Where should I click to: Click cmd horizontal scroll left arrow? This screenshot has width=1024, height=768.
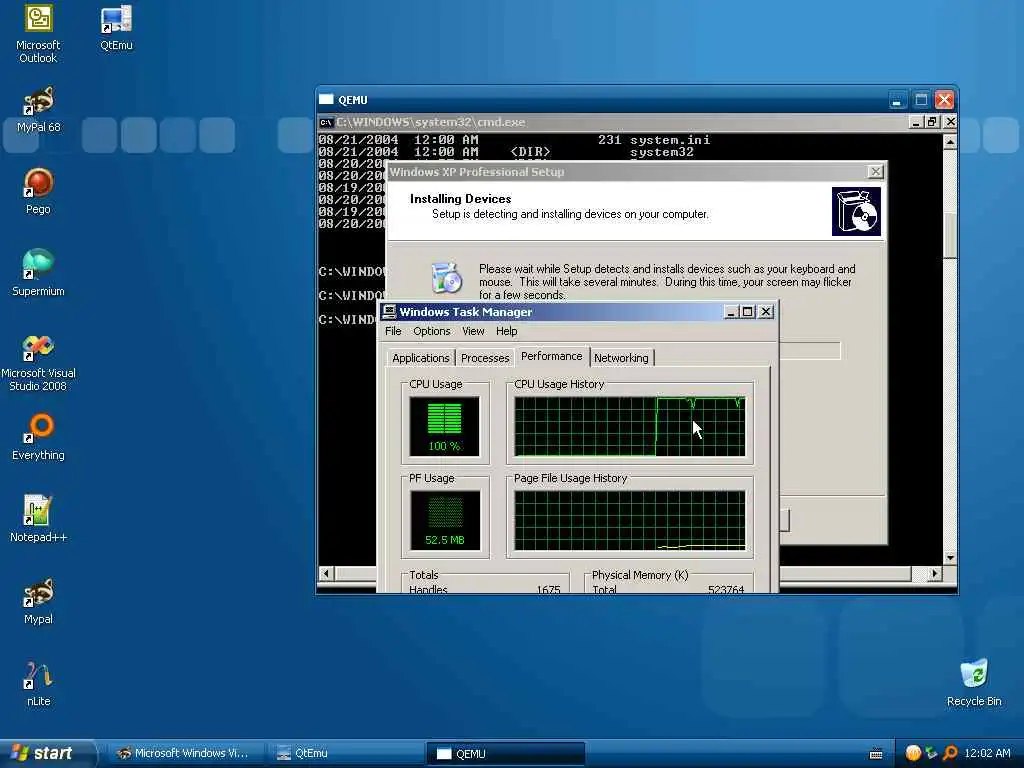pos(327,573)
